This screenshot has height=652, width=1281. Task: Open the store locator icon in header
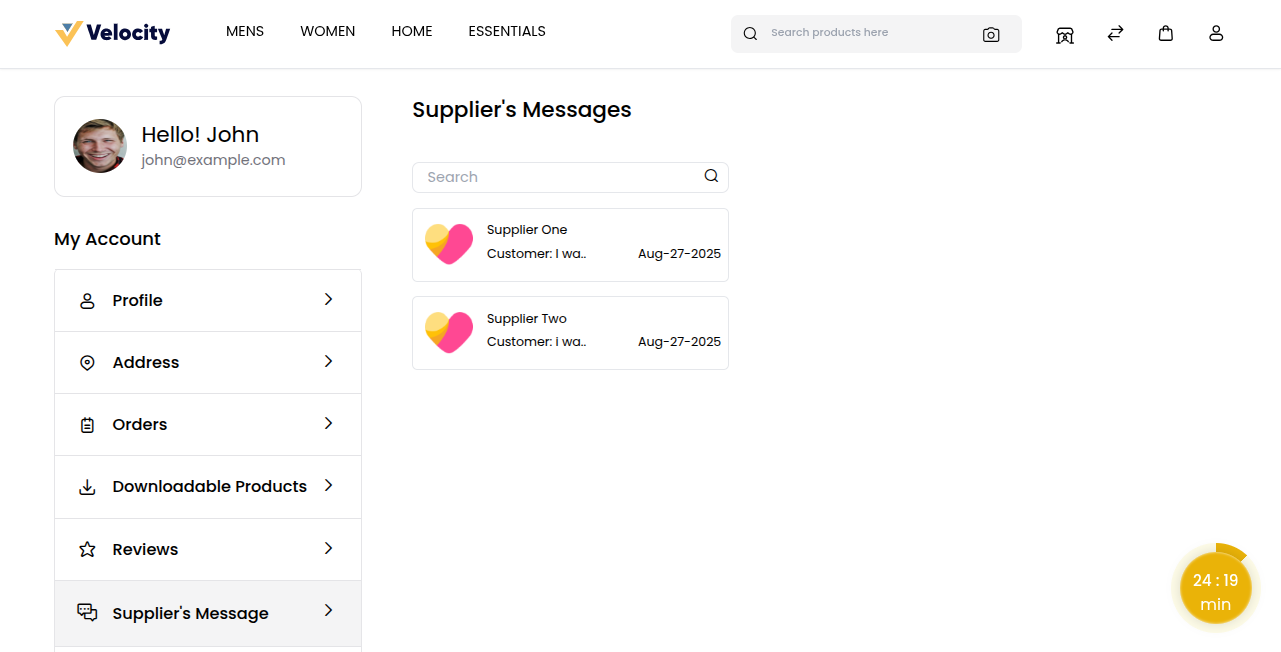pyautogui.click(x=1065, y=33)
